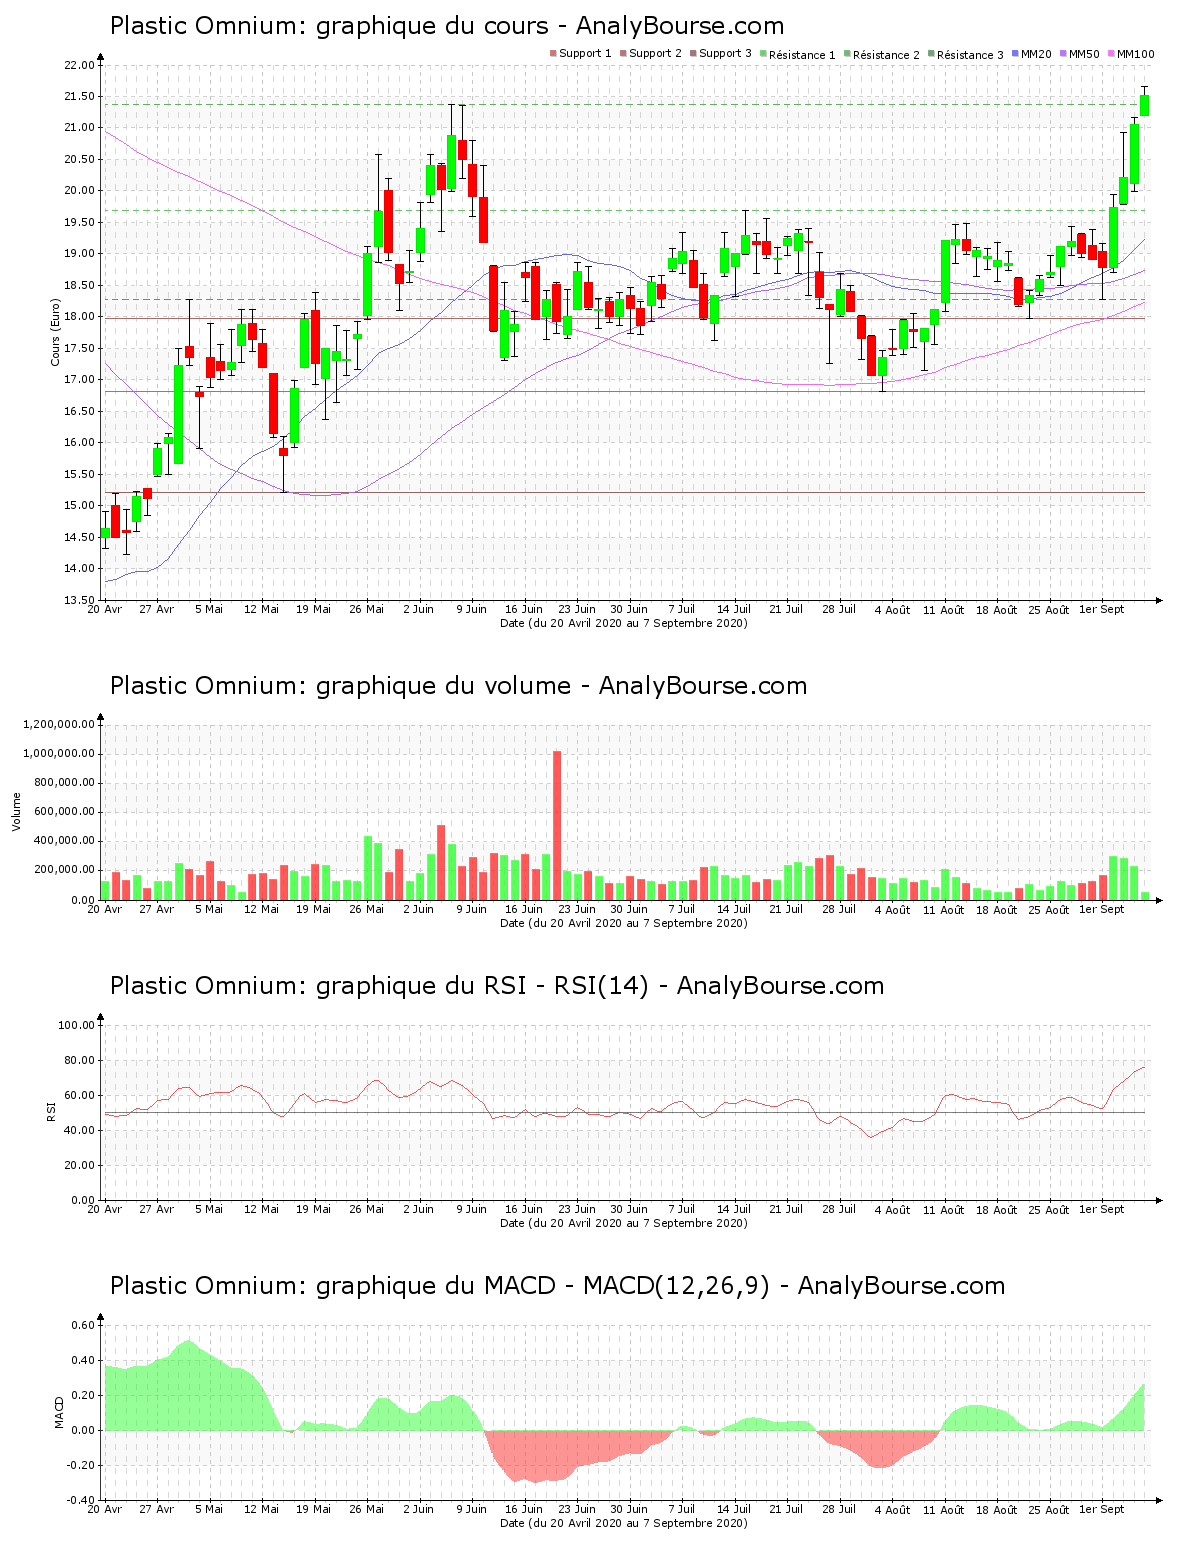Click the 400,000.00 volume axis value
The image size is (1200, 1550).
click(x=65, y=841)
